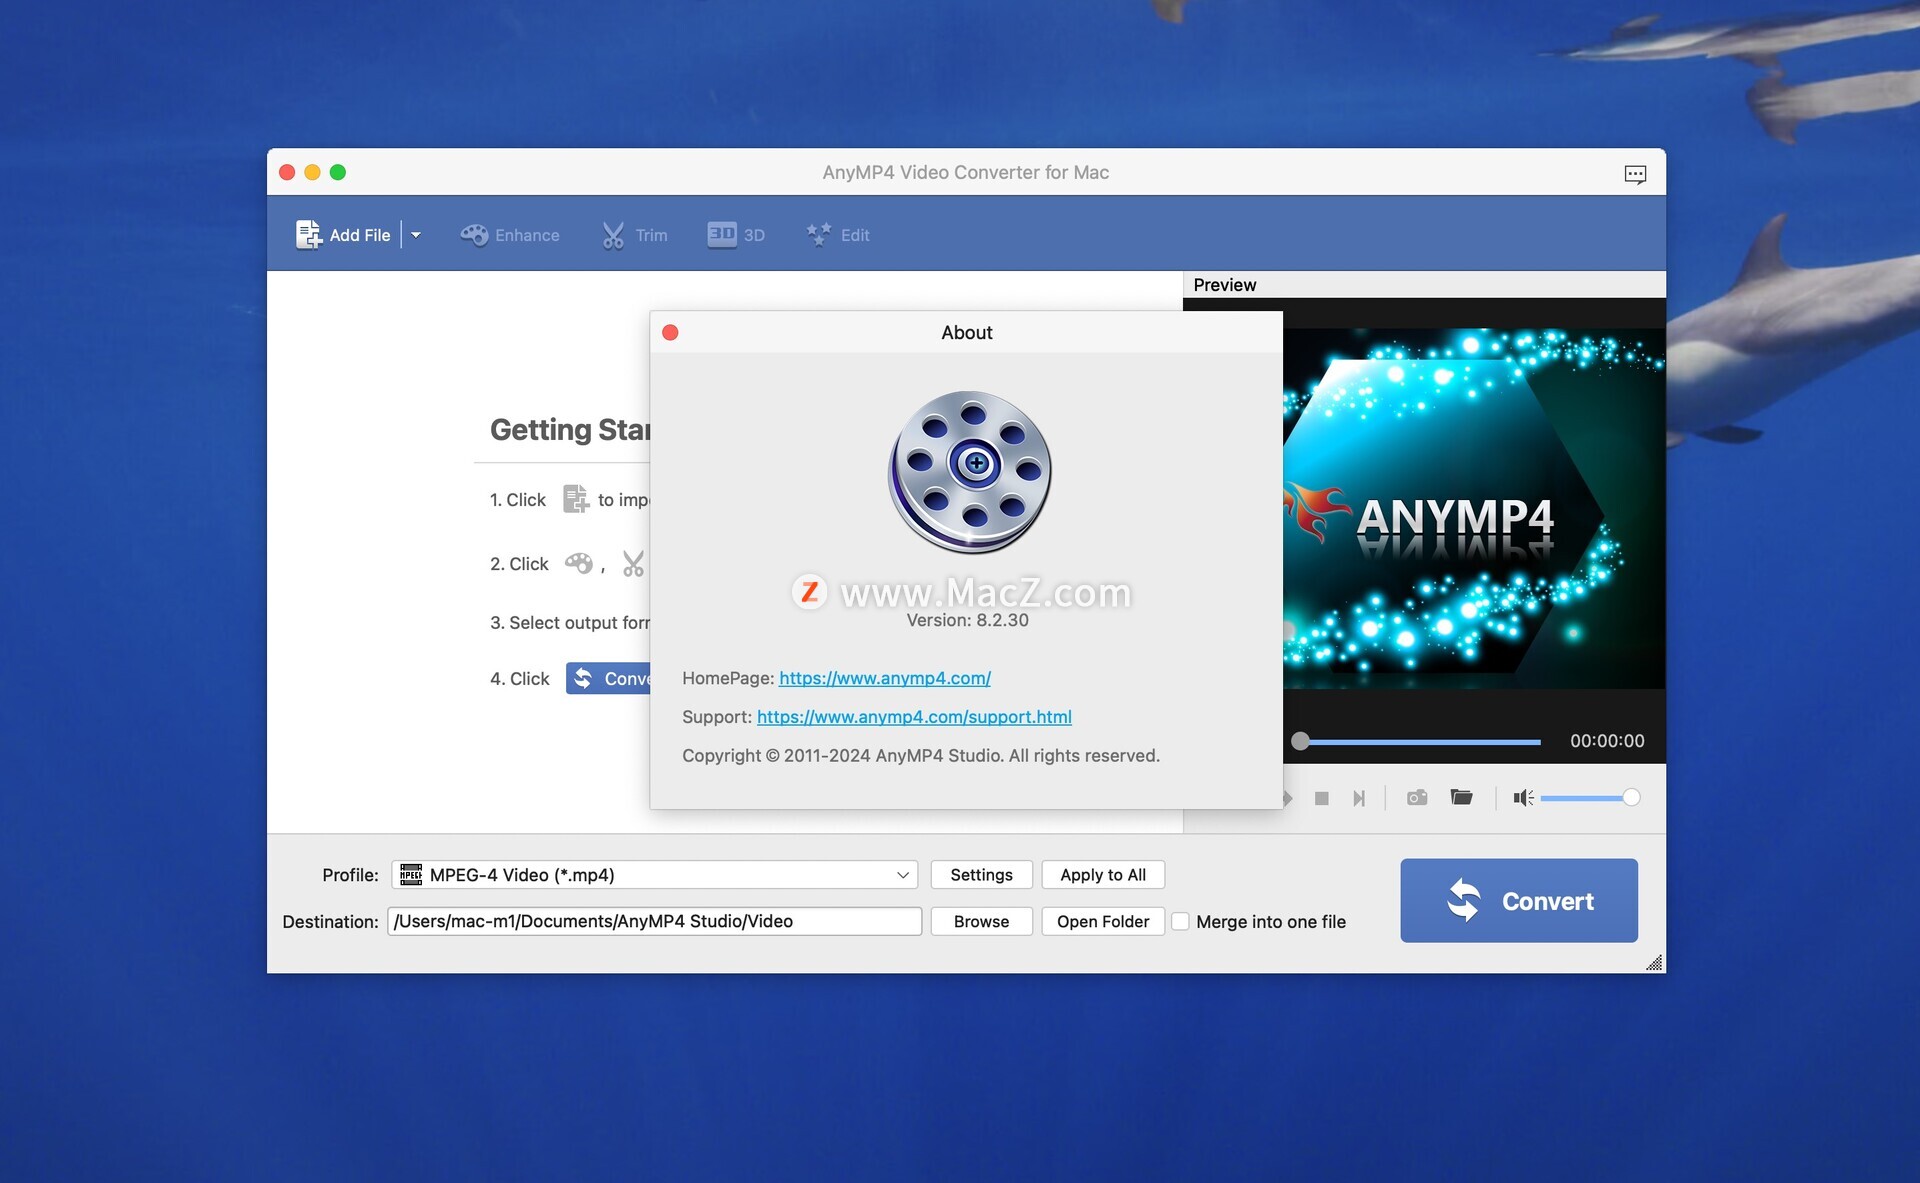Open the AnyMP4 homepage link

coord(885,678)
